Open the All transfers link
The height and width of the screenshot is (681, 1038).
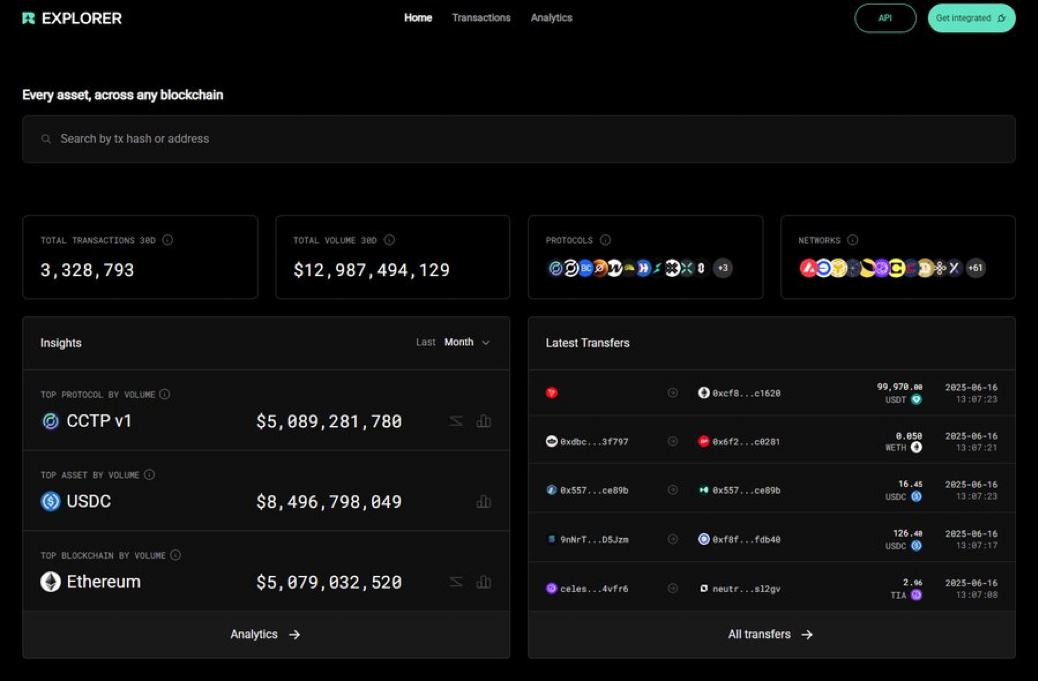tap(771, 634)
